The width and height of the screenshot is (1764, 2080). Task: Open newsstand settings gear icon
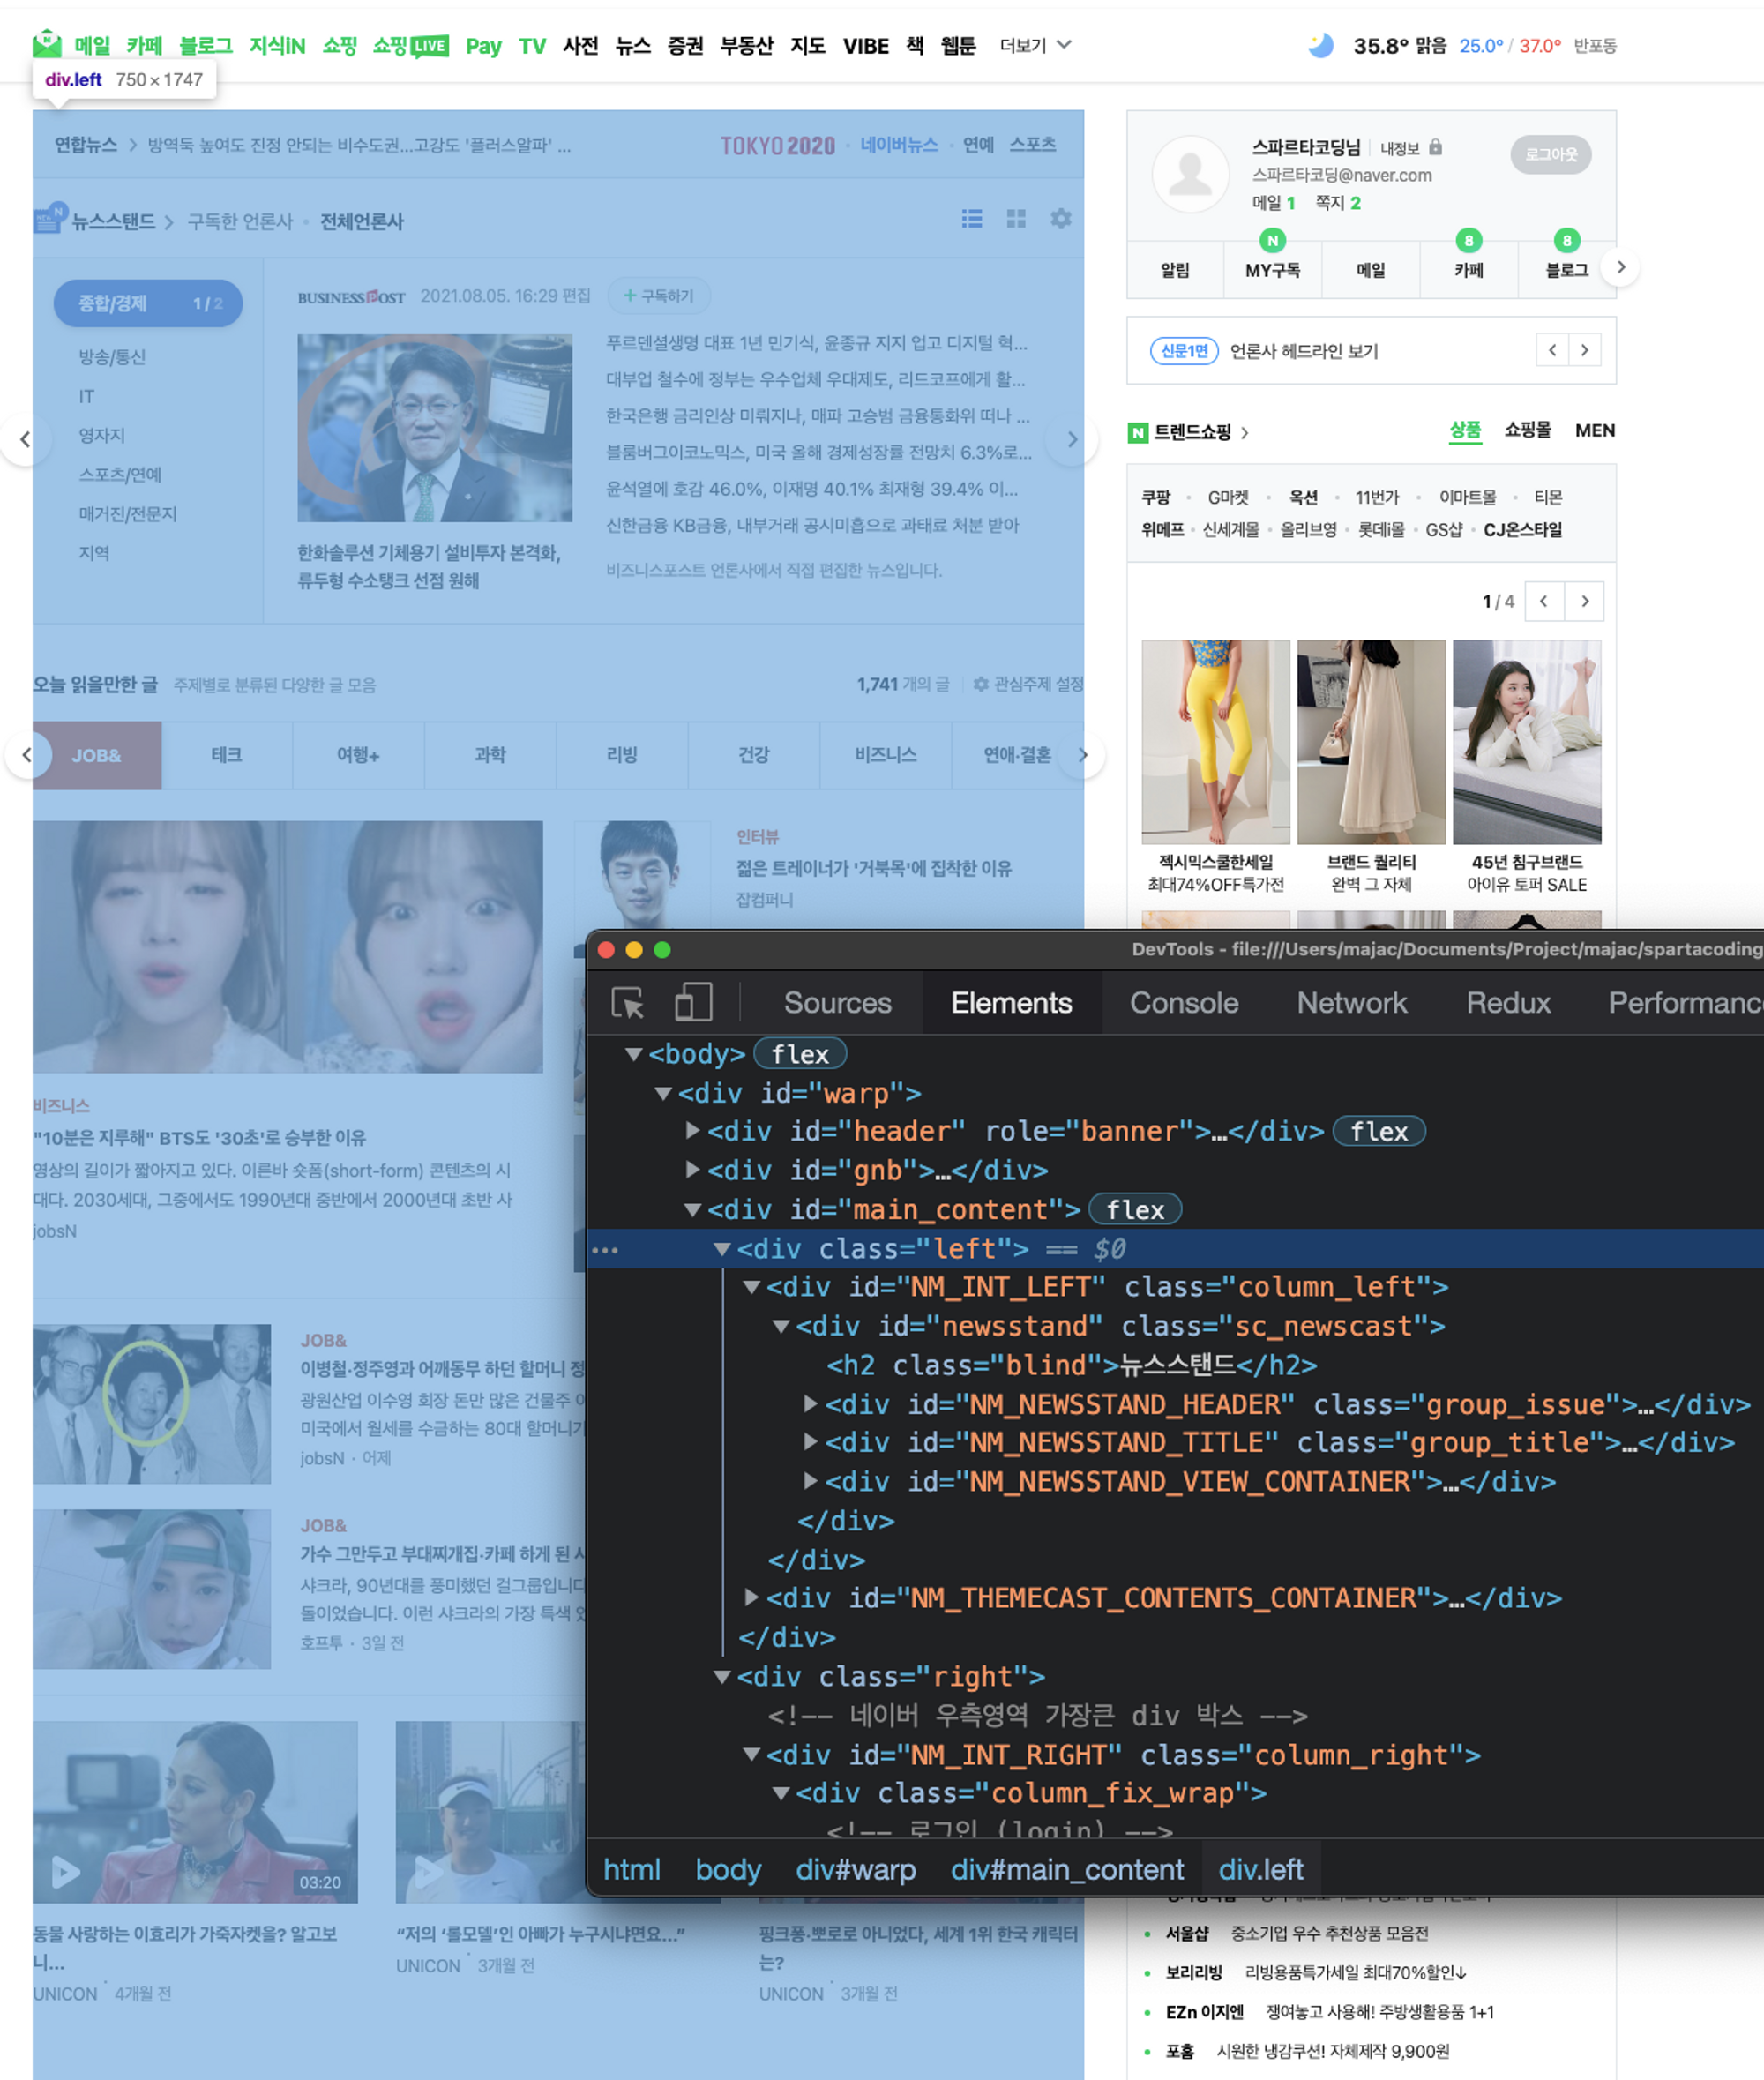1061,219
